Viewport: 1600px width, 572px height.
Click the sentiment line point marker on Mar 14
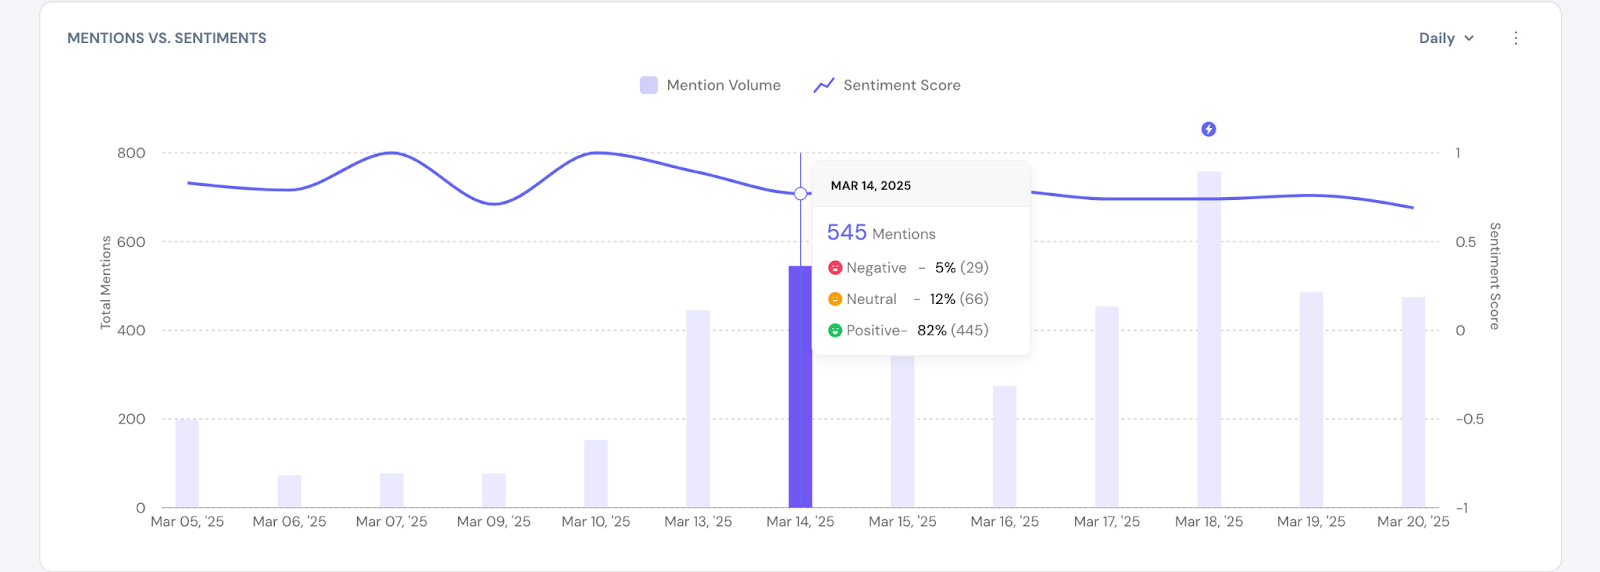(x=800, y=193)
